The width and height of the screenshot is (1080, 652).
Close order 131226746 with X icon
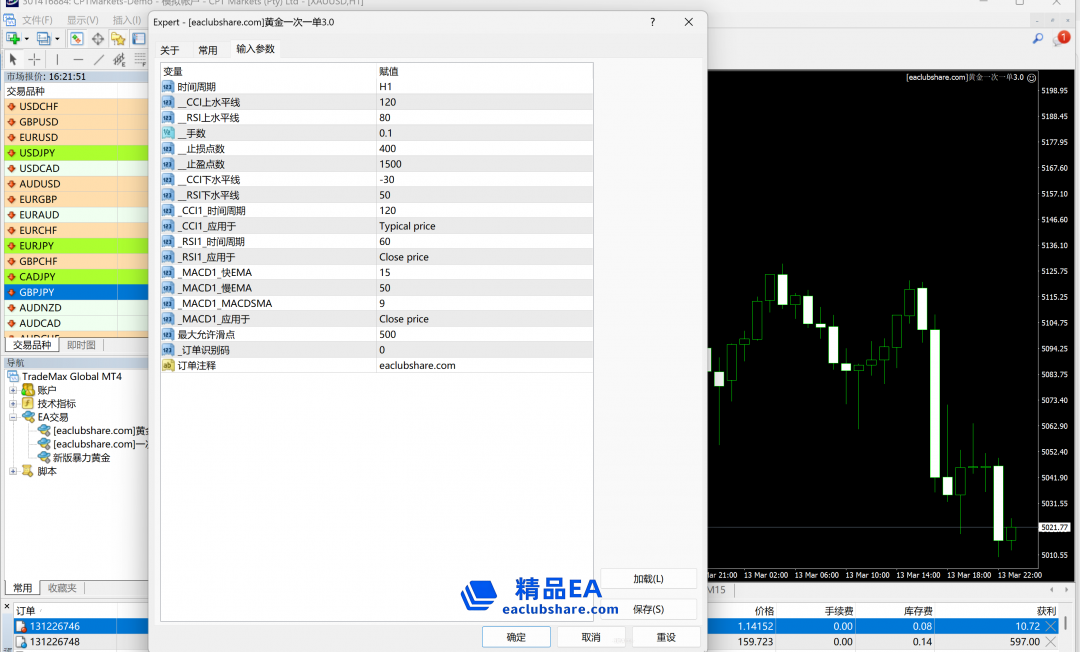click(1050, 627)
